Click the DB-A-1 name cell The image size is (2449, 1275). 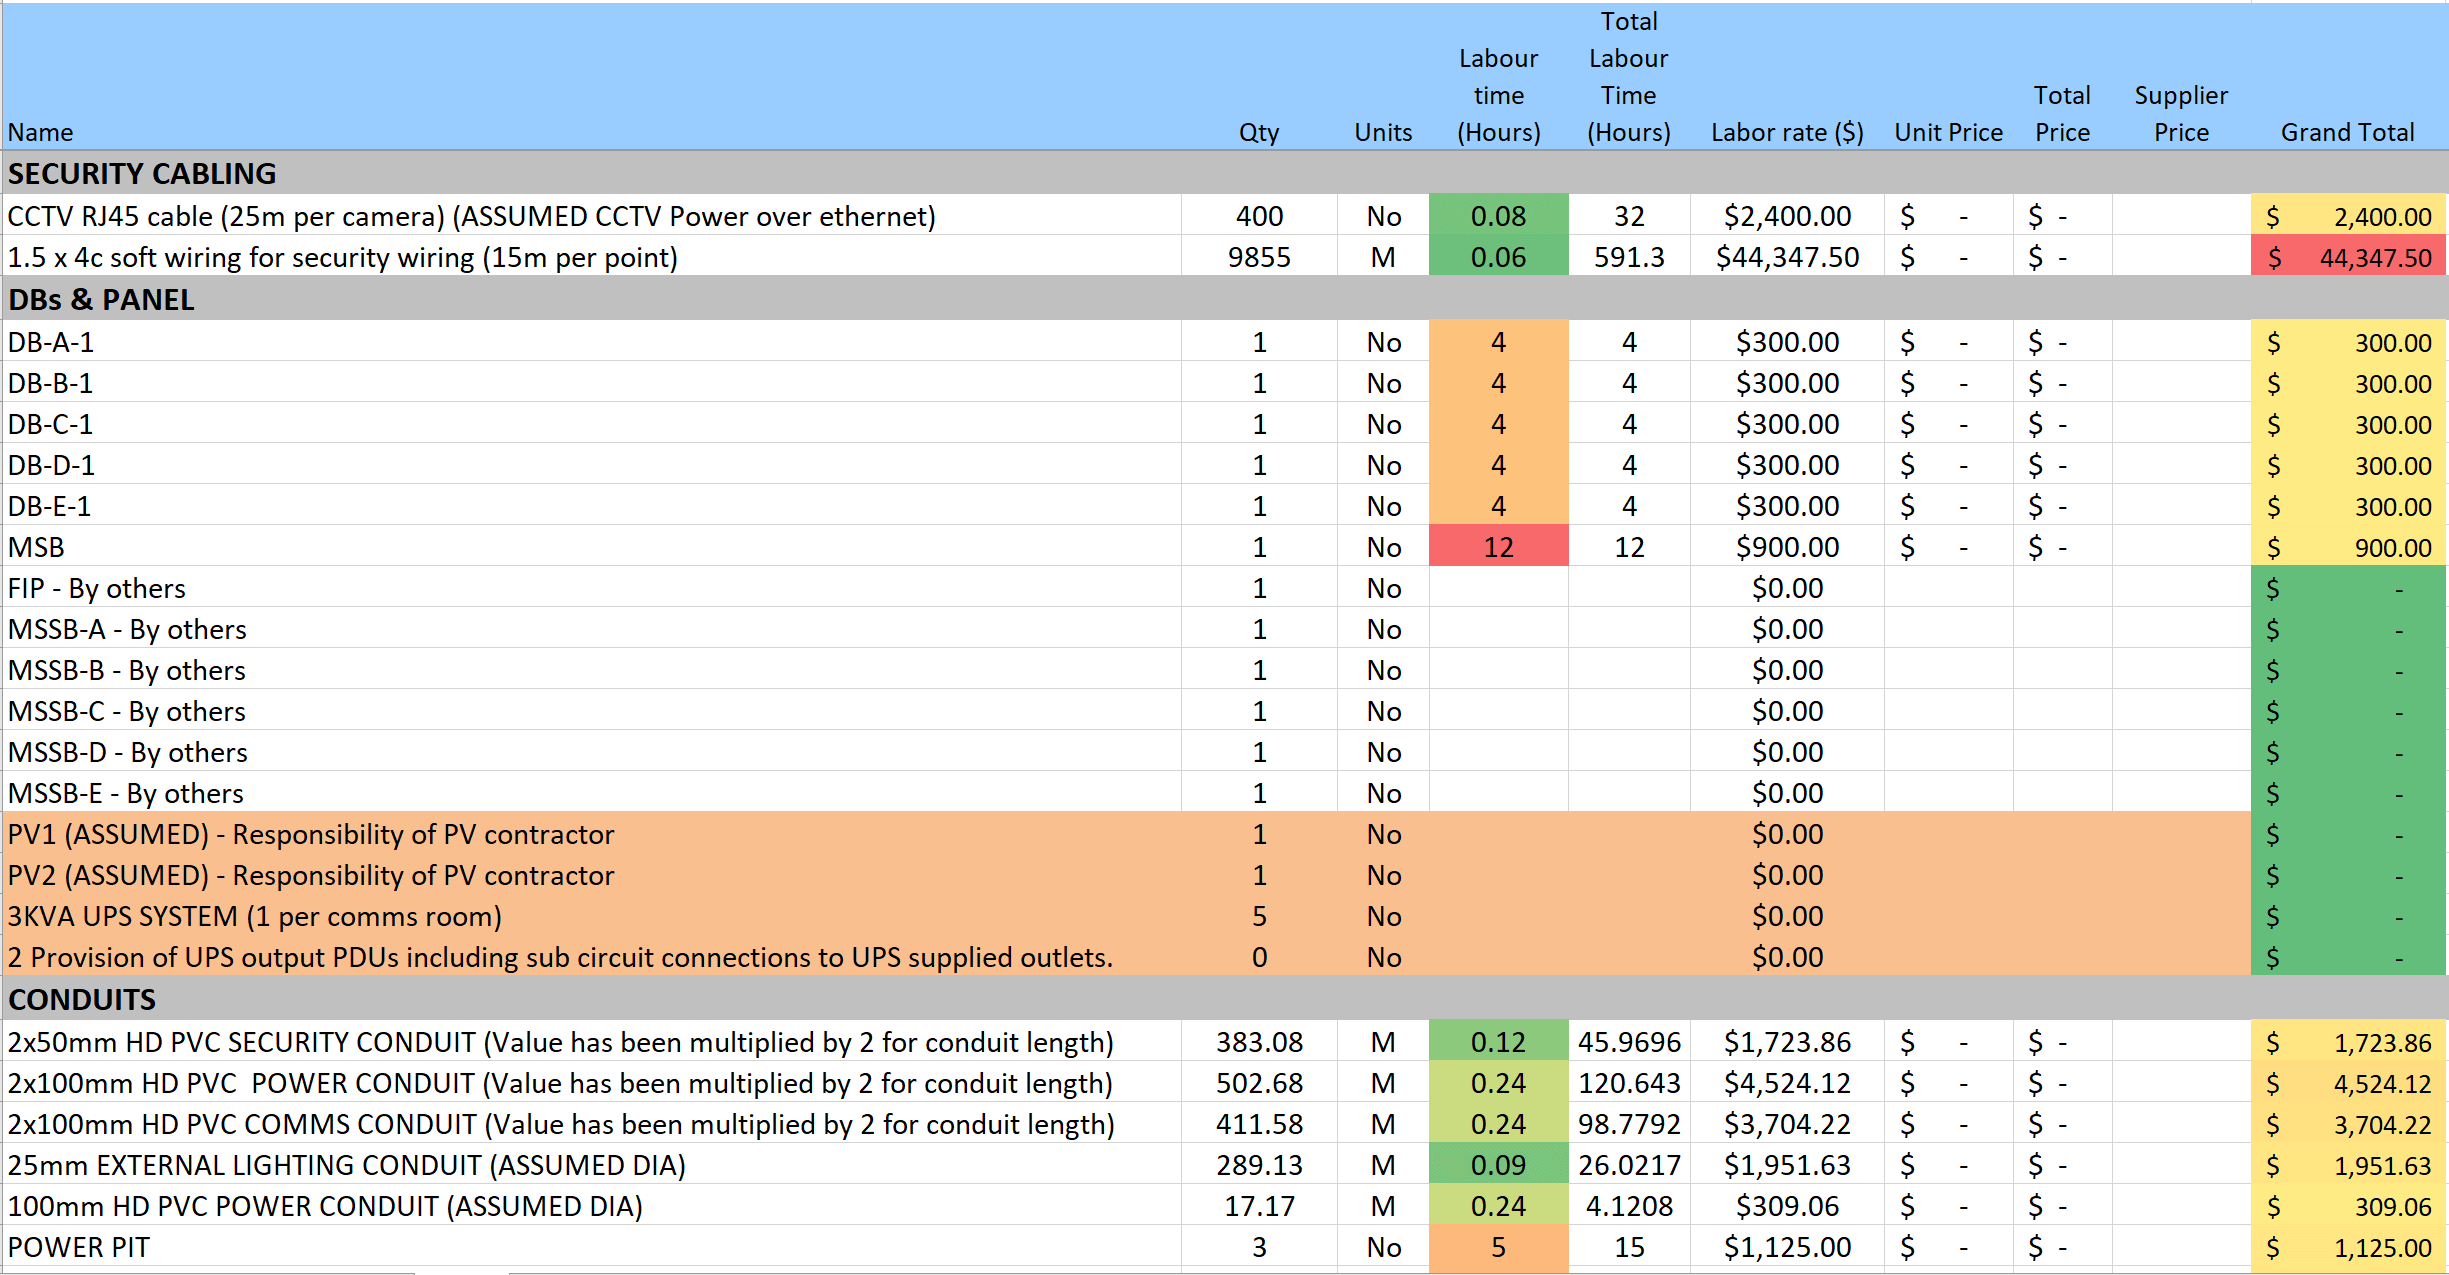tap(52, 342)
